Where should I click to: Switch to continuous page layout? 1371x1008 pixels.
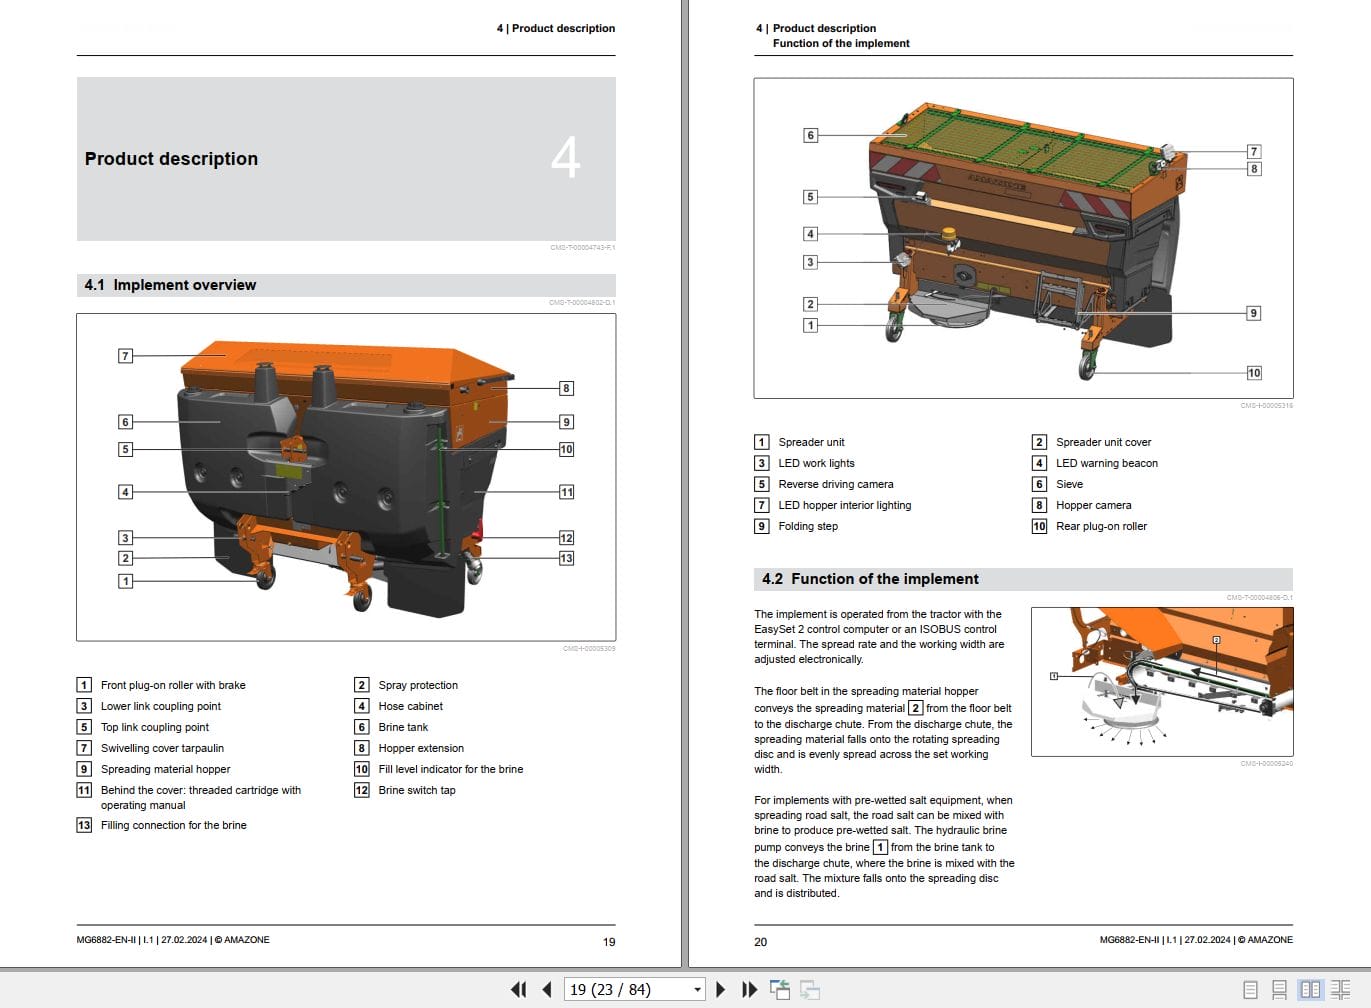(x=1279, y=990)
